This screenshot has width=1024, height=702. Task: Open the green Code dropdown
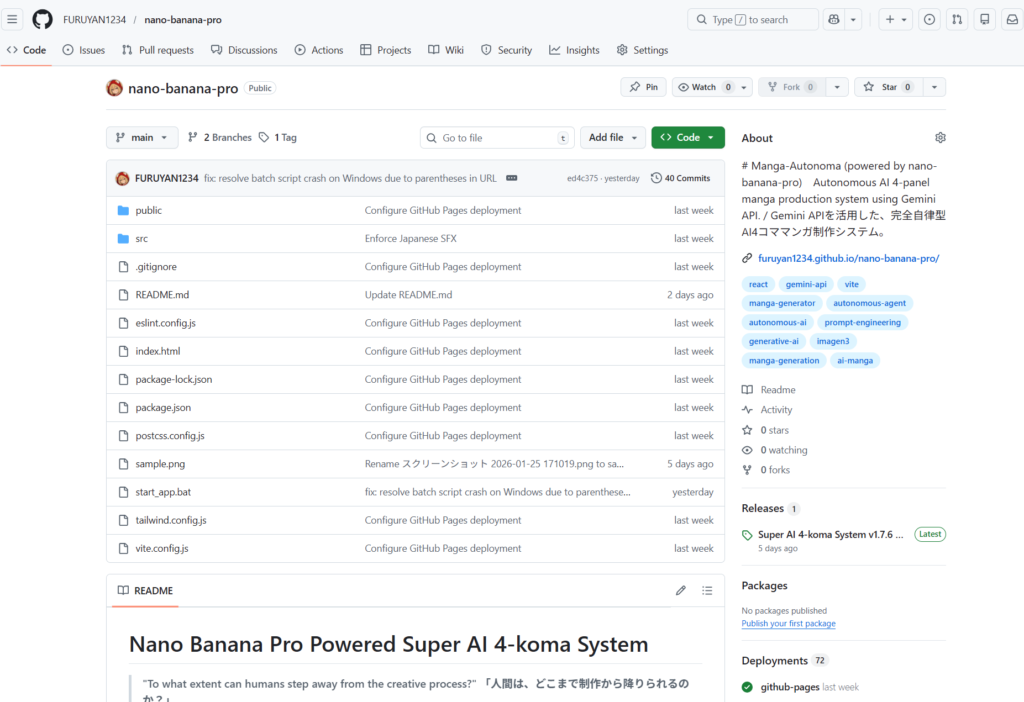[x=687, y=137]
